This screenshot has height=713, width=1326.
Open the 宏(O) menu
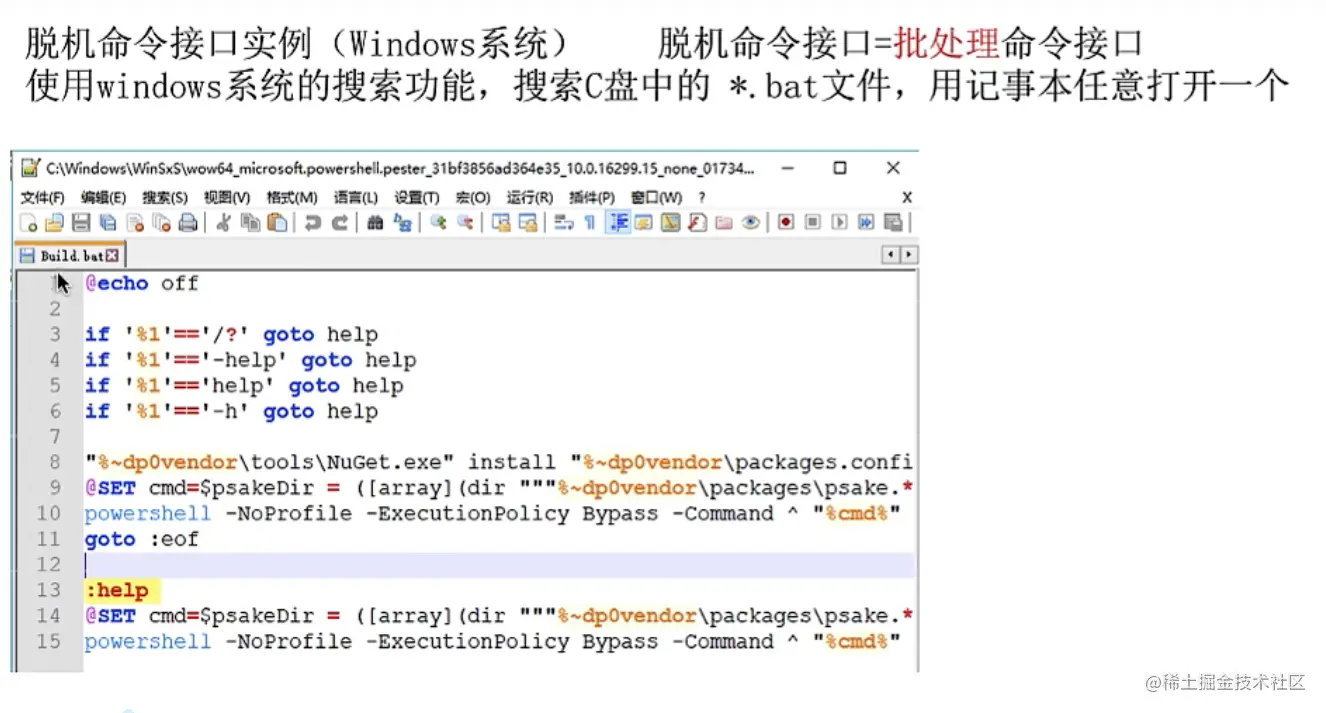pos(473,197)
